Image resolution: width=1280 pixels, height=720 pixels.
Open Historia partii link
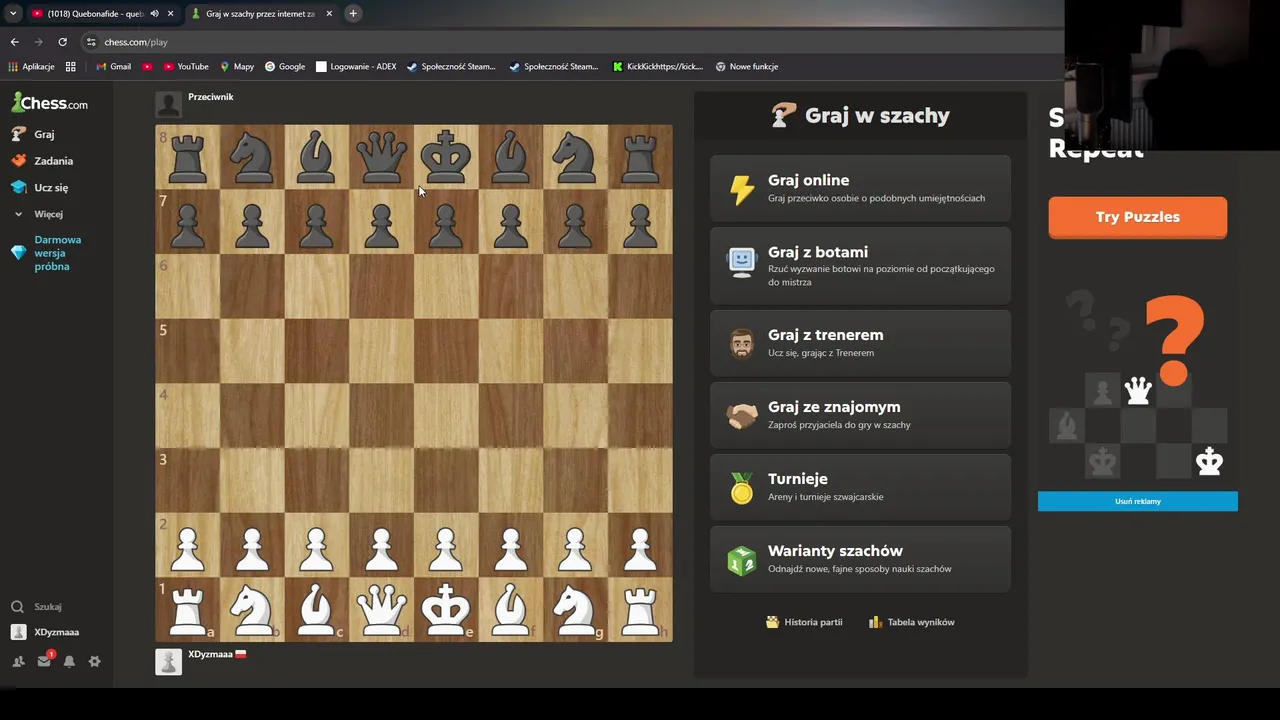point(804,622)
